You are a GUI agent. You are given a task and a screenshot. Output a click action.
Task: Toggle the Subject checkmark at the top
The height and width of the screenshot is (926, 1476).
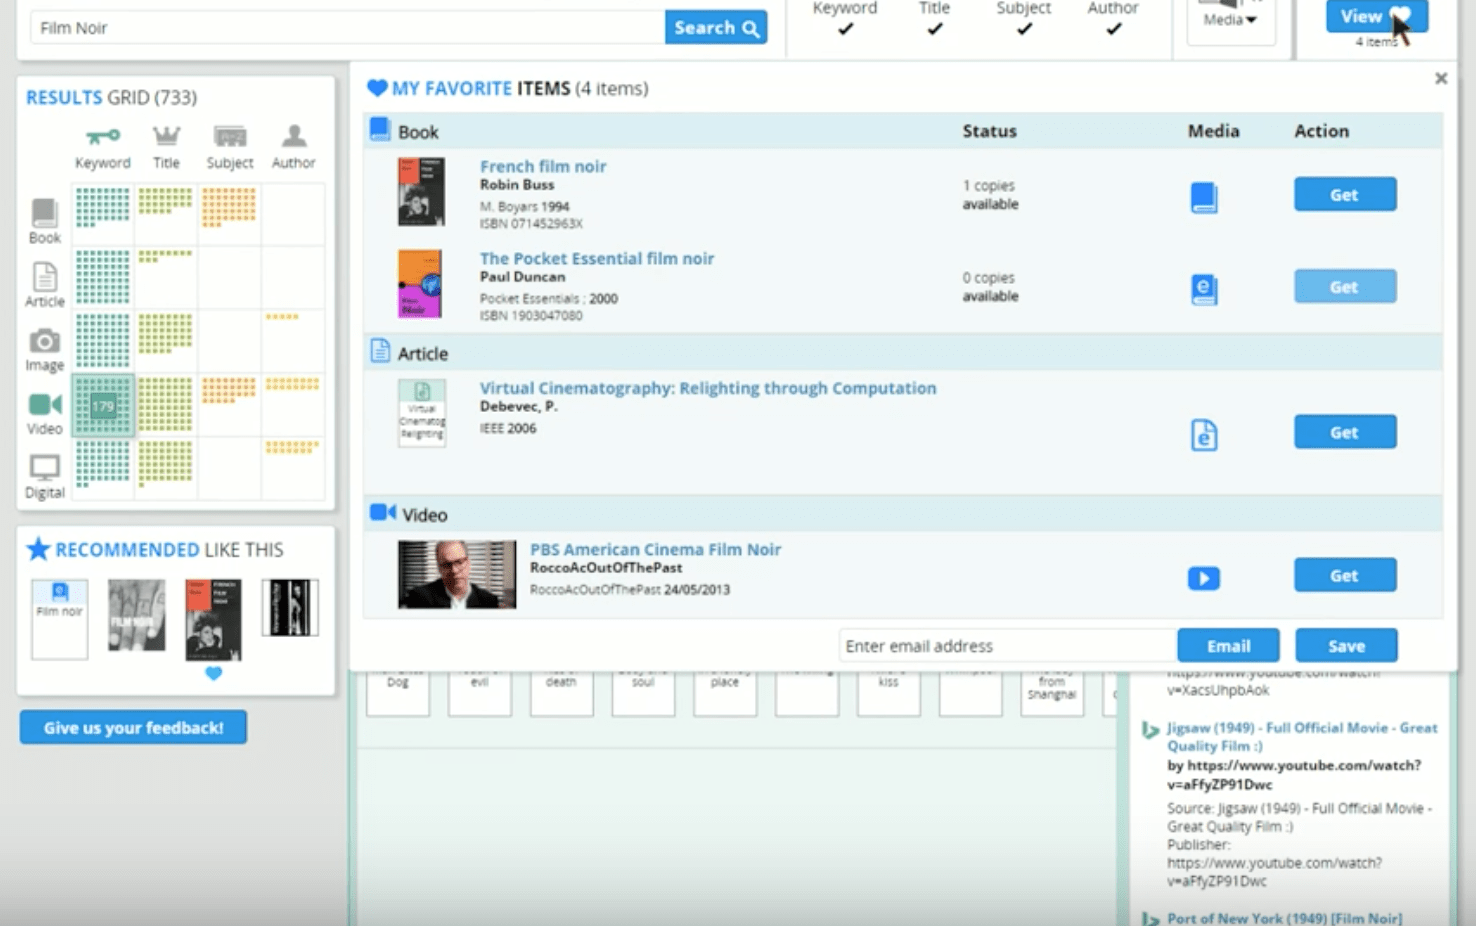[x=1022, y=28]
